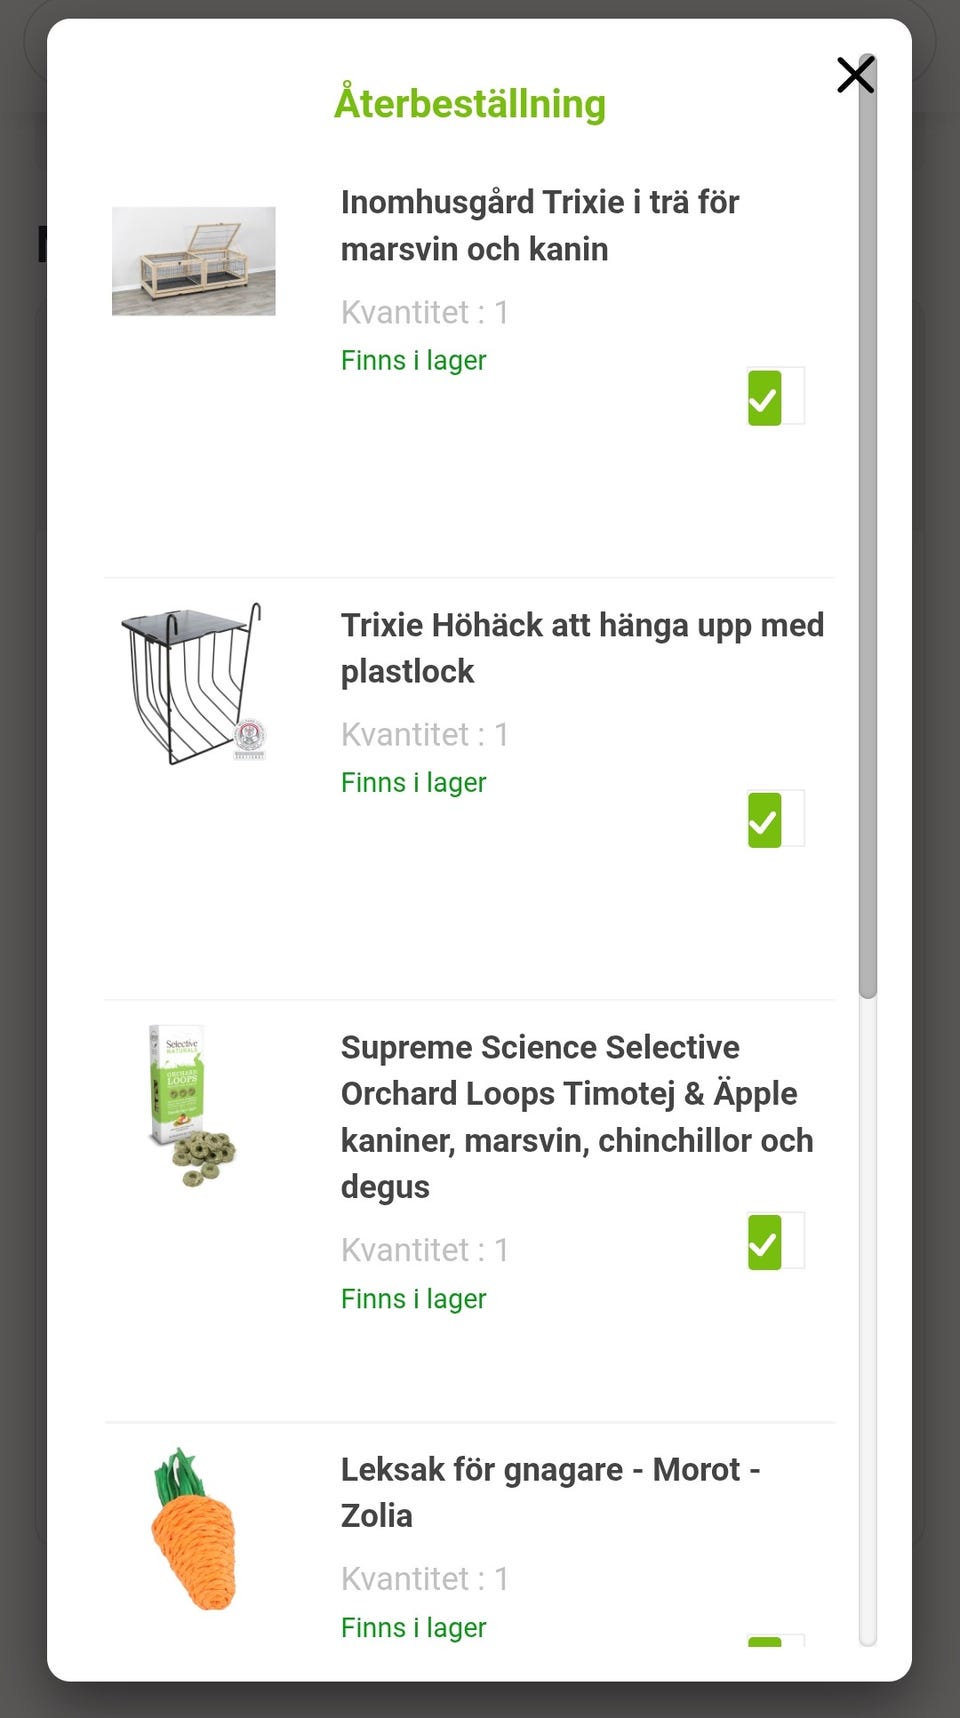Viewport: 960px width, 1718px height.
Task: Click Kvantitet text of the hay rack
Action: coord(425,735)
